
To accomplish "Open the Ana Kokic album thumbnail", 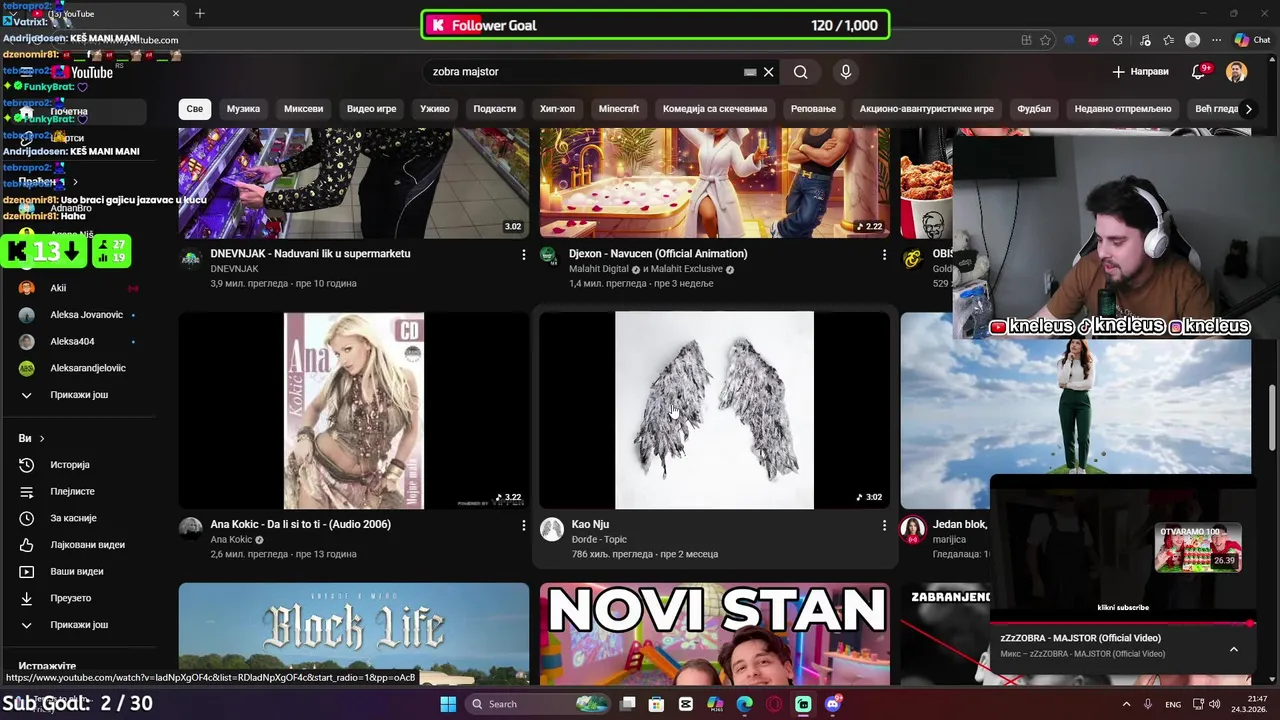I will tap(354, 410).
